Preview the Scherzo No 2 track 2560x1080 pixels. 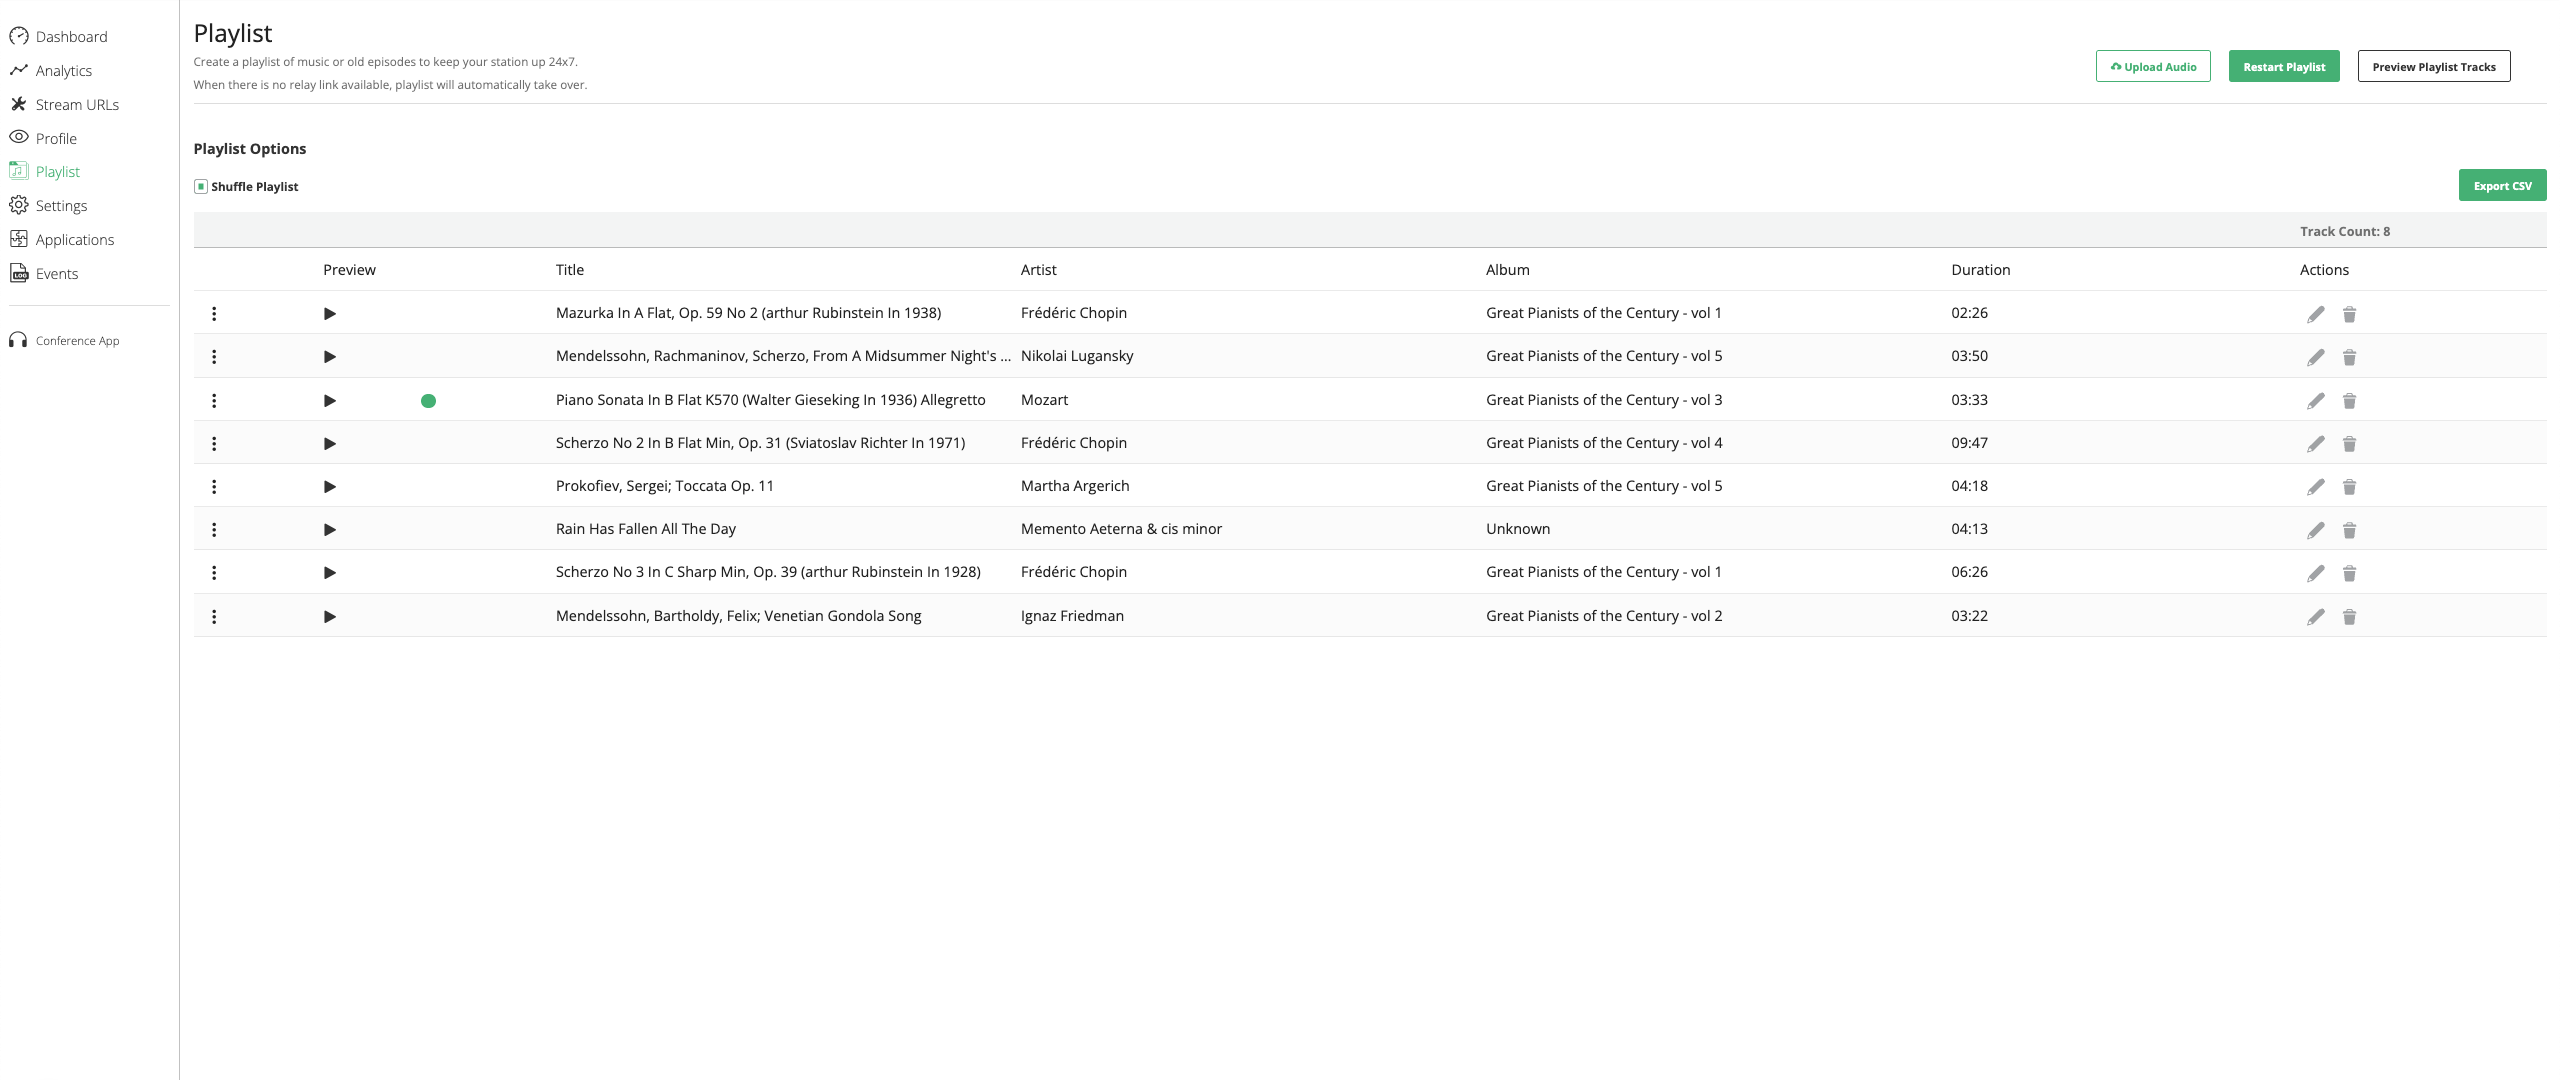pyautogui.click(x=329, y=444)
